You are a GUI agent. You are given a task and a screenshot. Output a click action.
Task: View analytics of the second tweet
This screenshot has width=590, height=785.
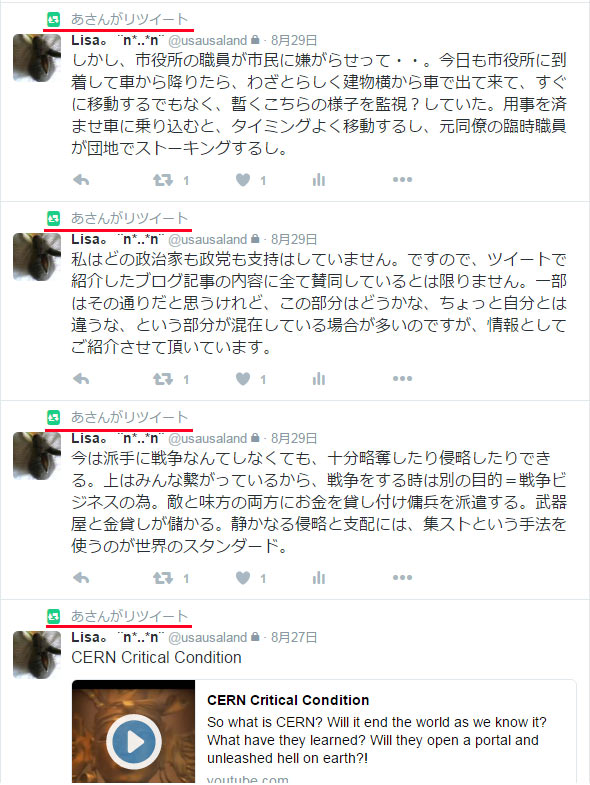coord(319,378)
